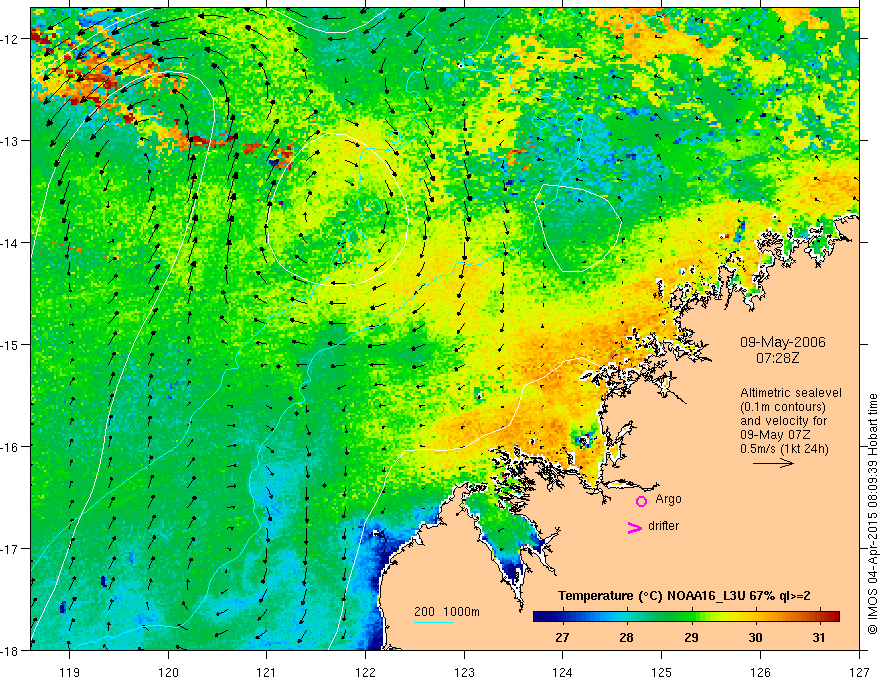Click the latitude axis label -15

click(x=10, y=344)
